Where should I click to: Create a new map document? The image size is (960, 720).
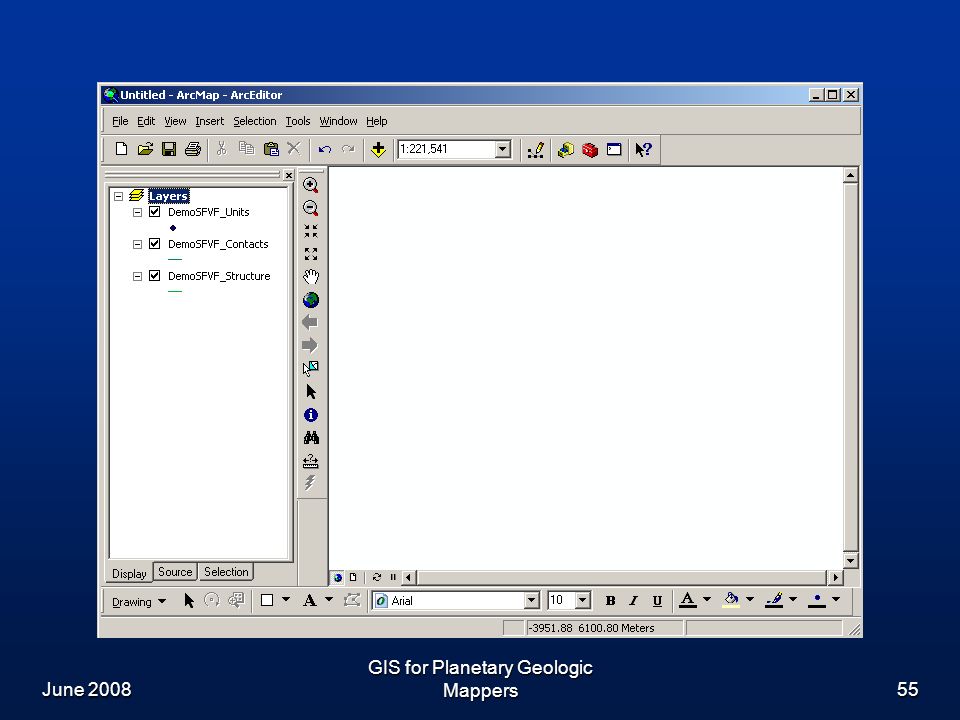click(x=121, y=149)
